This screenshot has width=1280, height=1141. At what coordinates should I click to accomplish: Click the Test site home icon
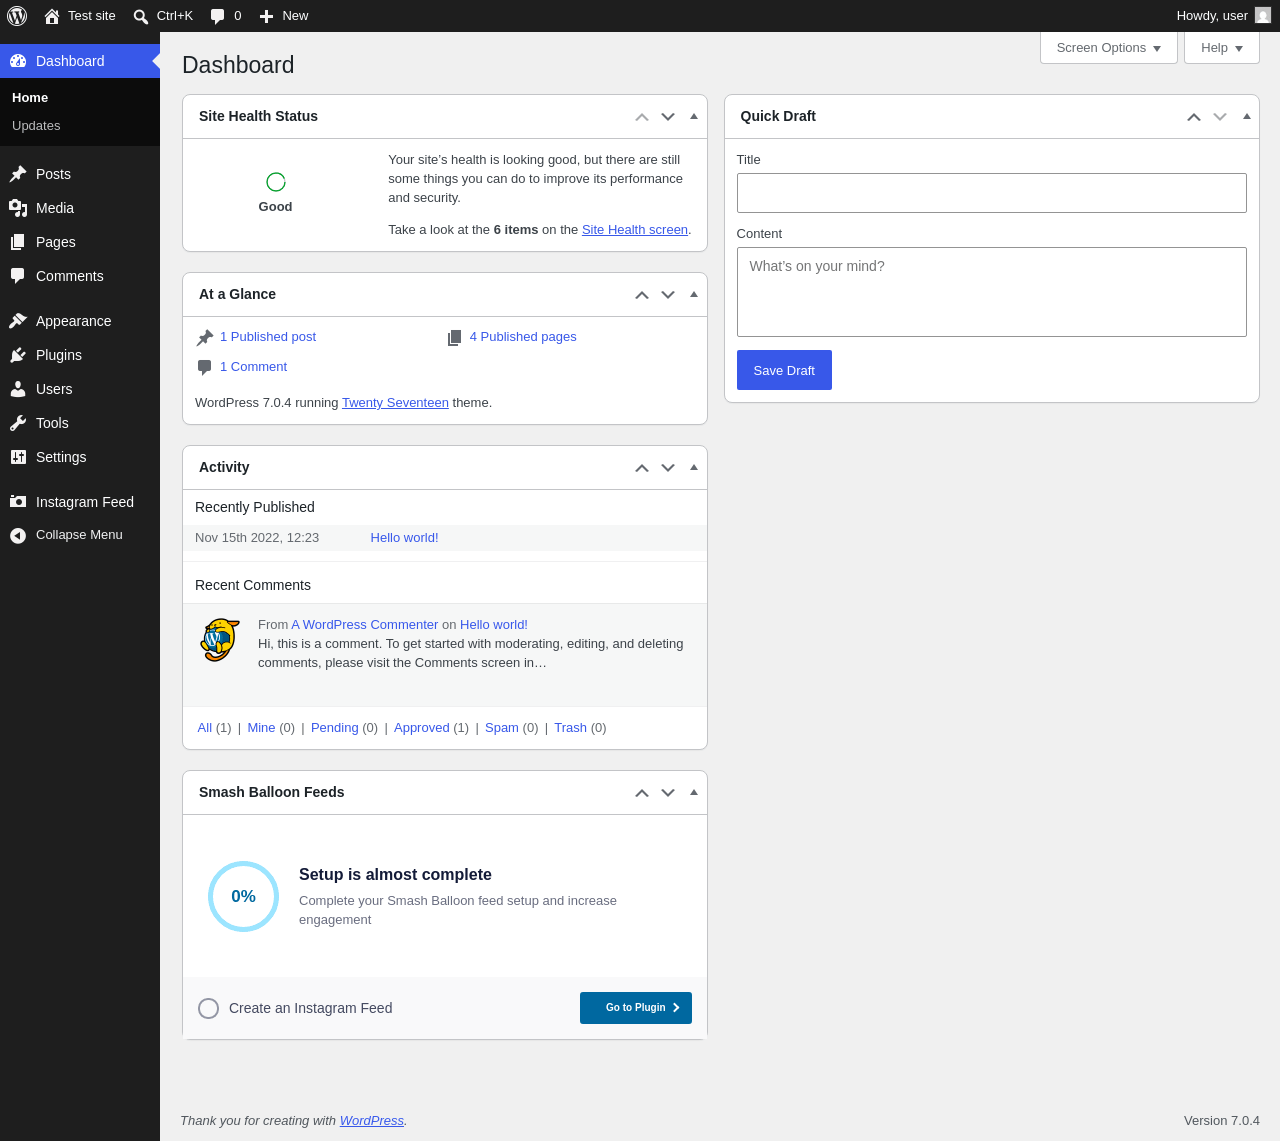point(52,16)
